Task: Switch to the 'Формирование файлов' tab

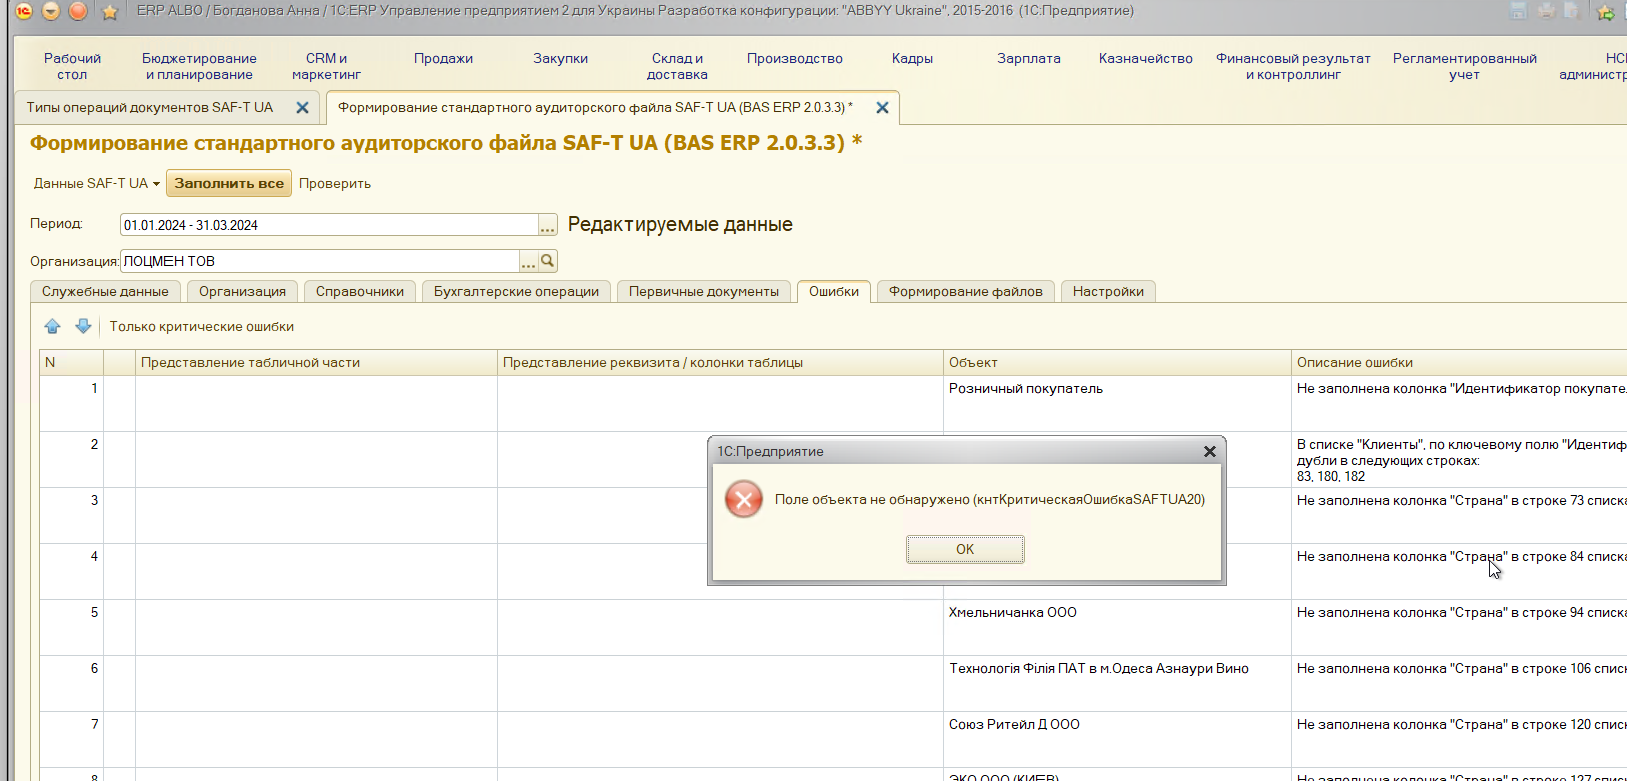Action: click(966, 291)
